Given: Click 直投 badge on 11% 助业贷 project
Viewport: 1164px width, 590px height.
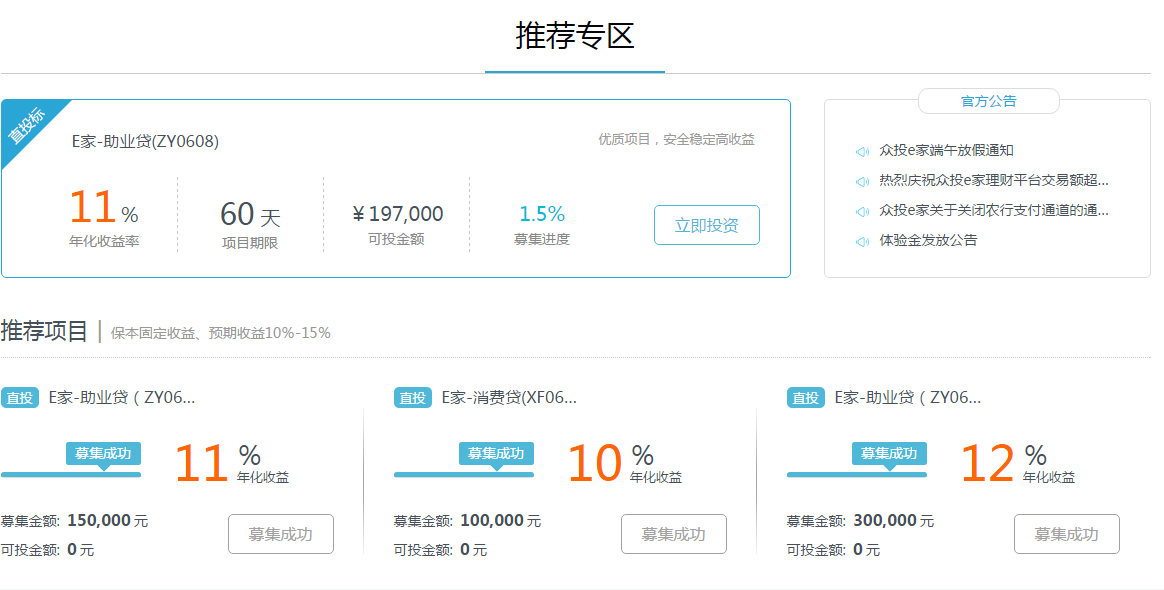Looking at the screenshot, I should click(x=20, y=398).
